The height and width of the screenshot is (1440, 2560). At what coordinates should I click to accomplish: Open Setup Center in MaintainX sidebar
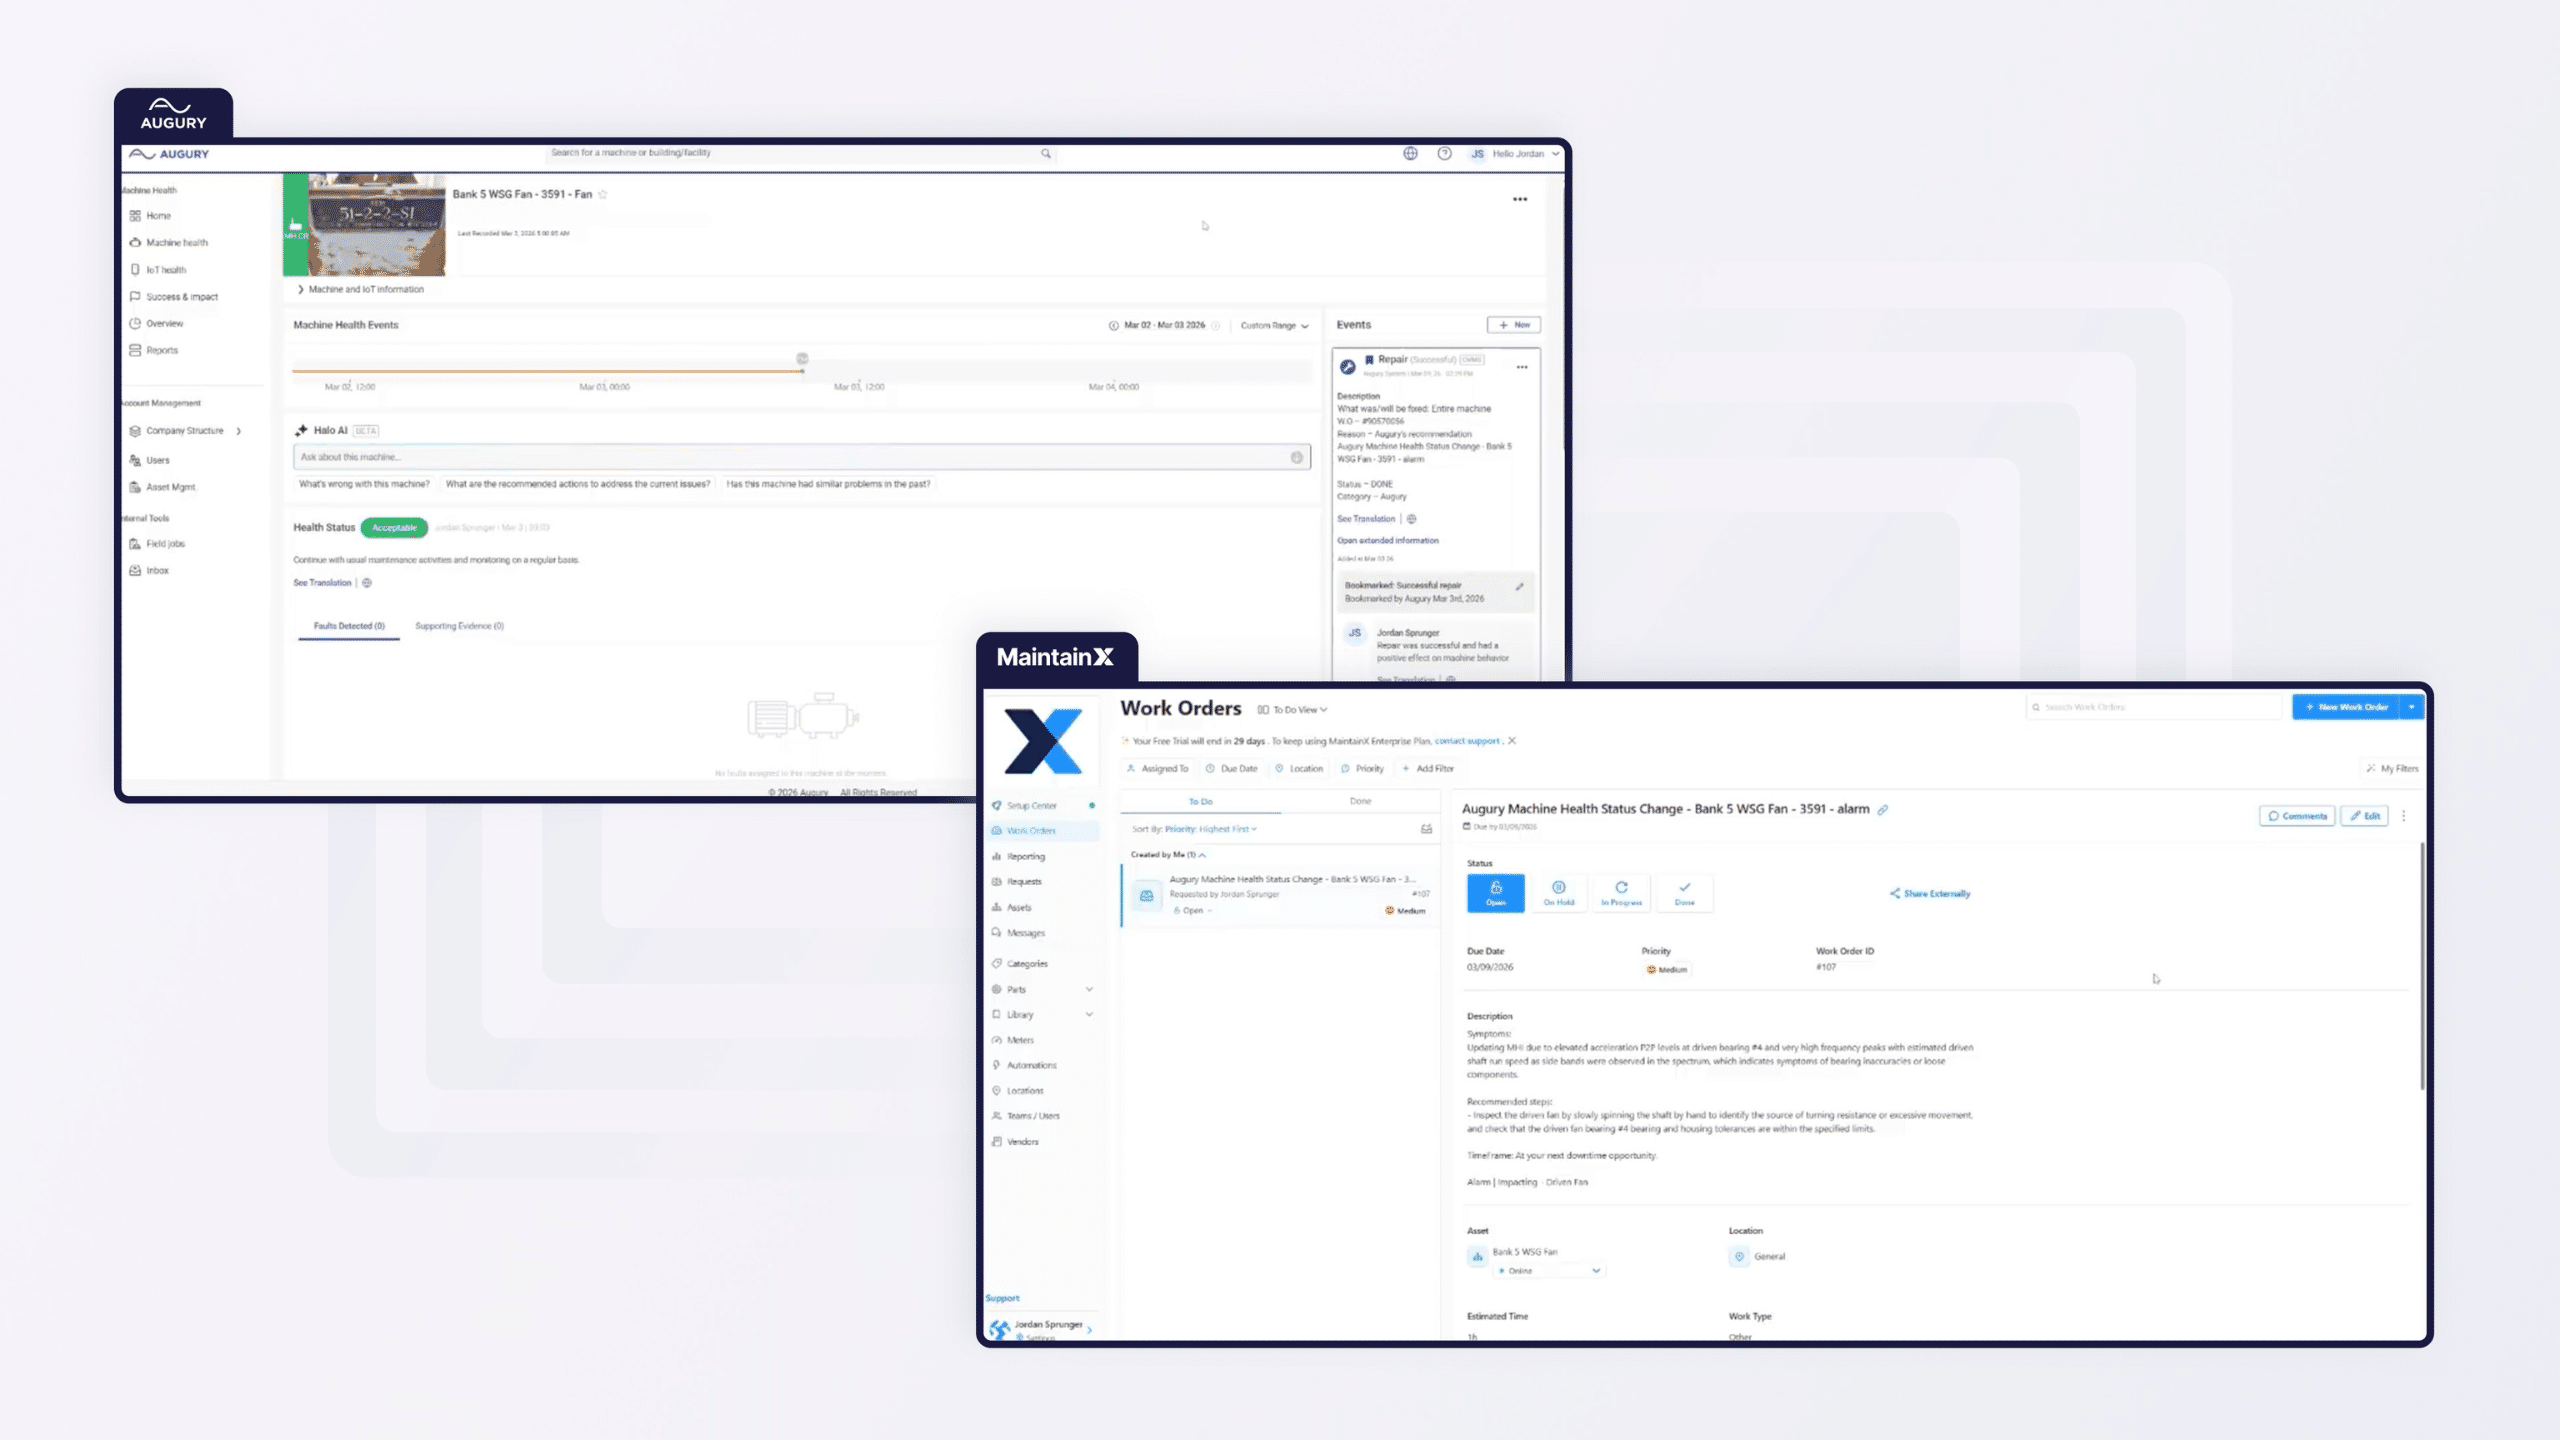pyautogui.click(x=1042, y=806)
